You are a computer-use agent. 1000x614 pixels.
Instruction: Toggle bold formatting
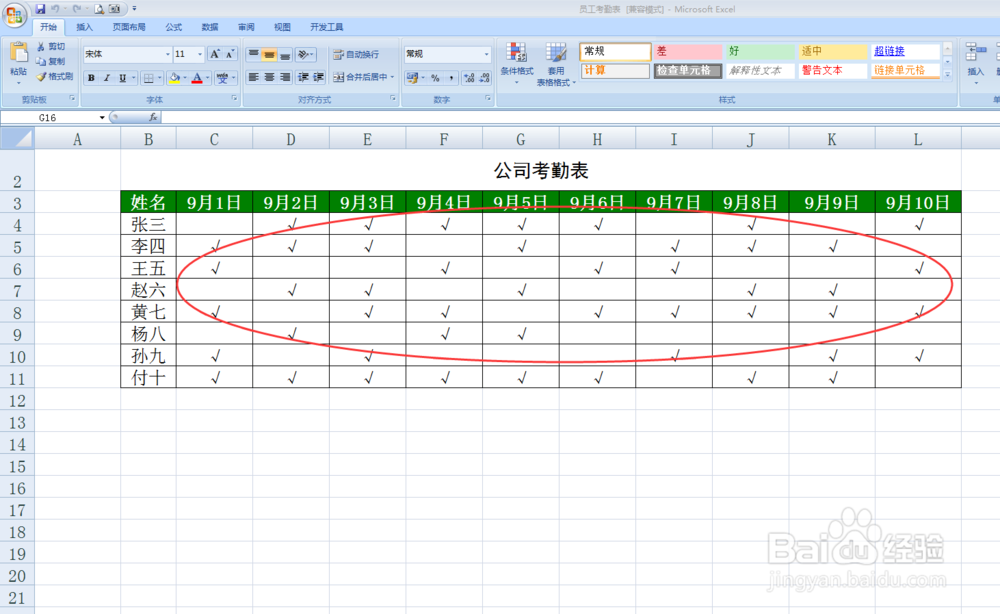click(91, 78)
